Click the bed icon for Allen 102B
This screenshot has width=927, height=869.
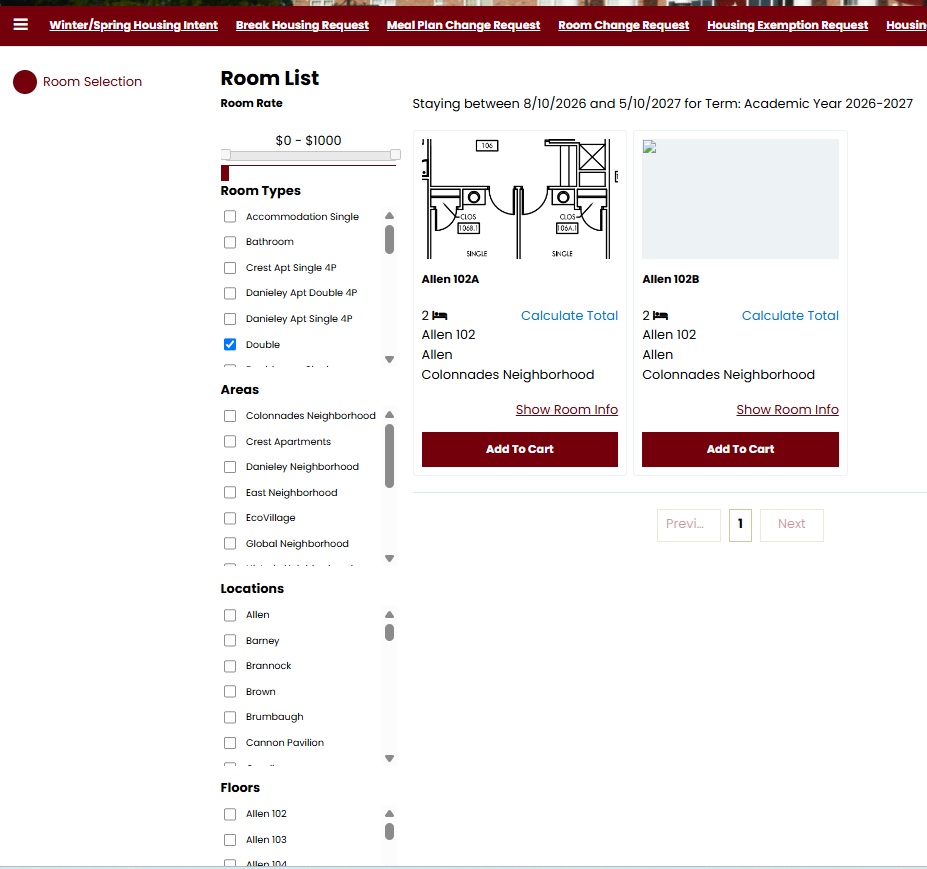pos(660,316)
